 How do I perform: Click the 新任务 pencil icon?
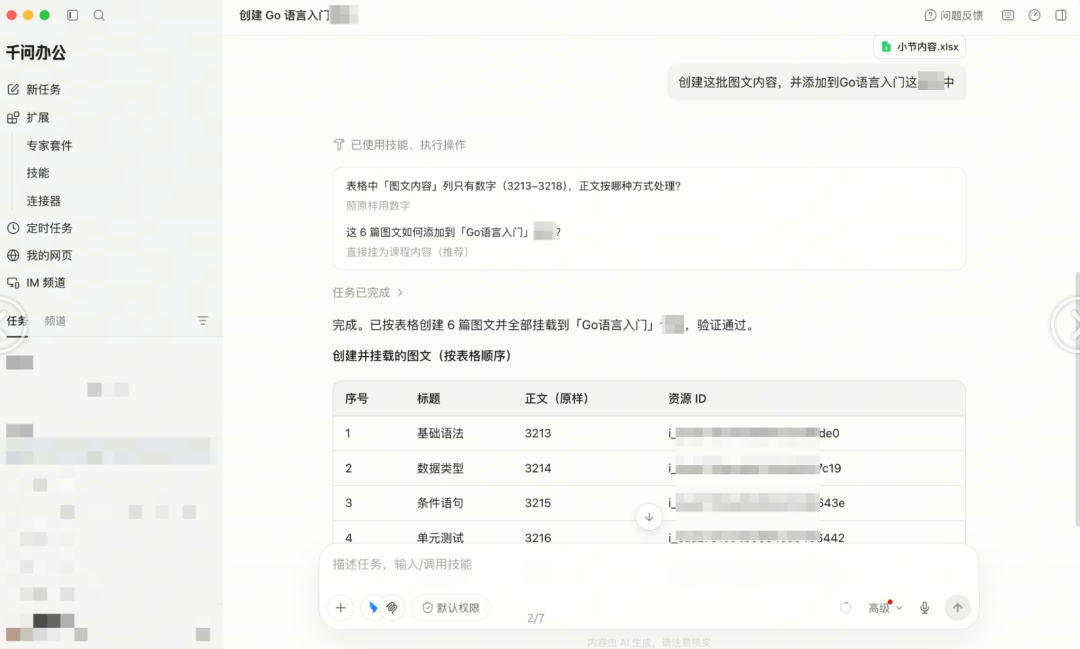pos(13,90)
